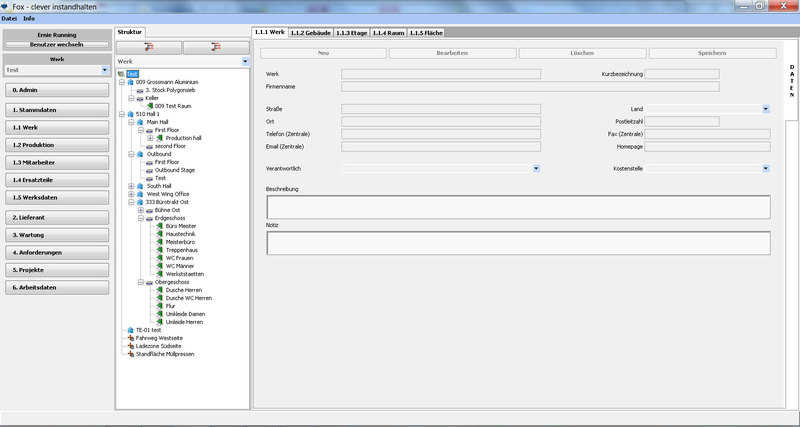Click the floor icon next to Keller
Viewport: 800px width, 427px height.
pos(139,98)
